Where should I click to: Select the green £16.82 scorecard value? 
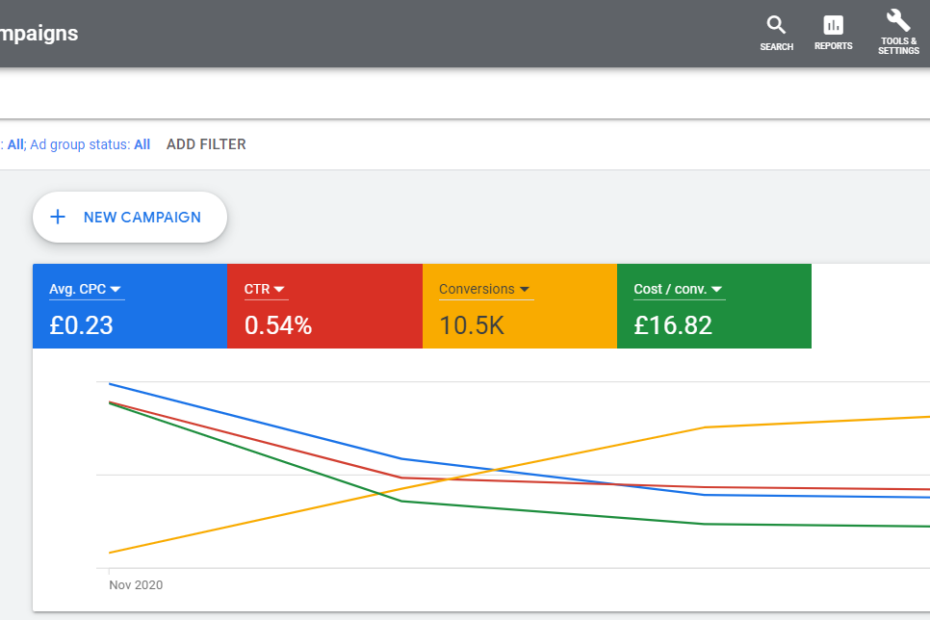tap(673, 325)
